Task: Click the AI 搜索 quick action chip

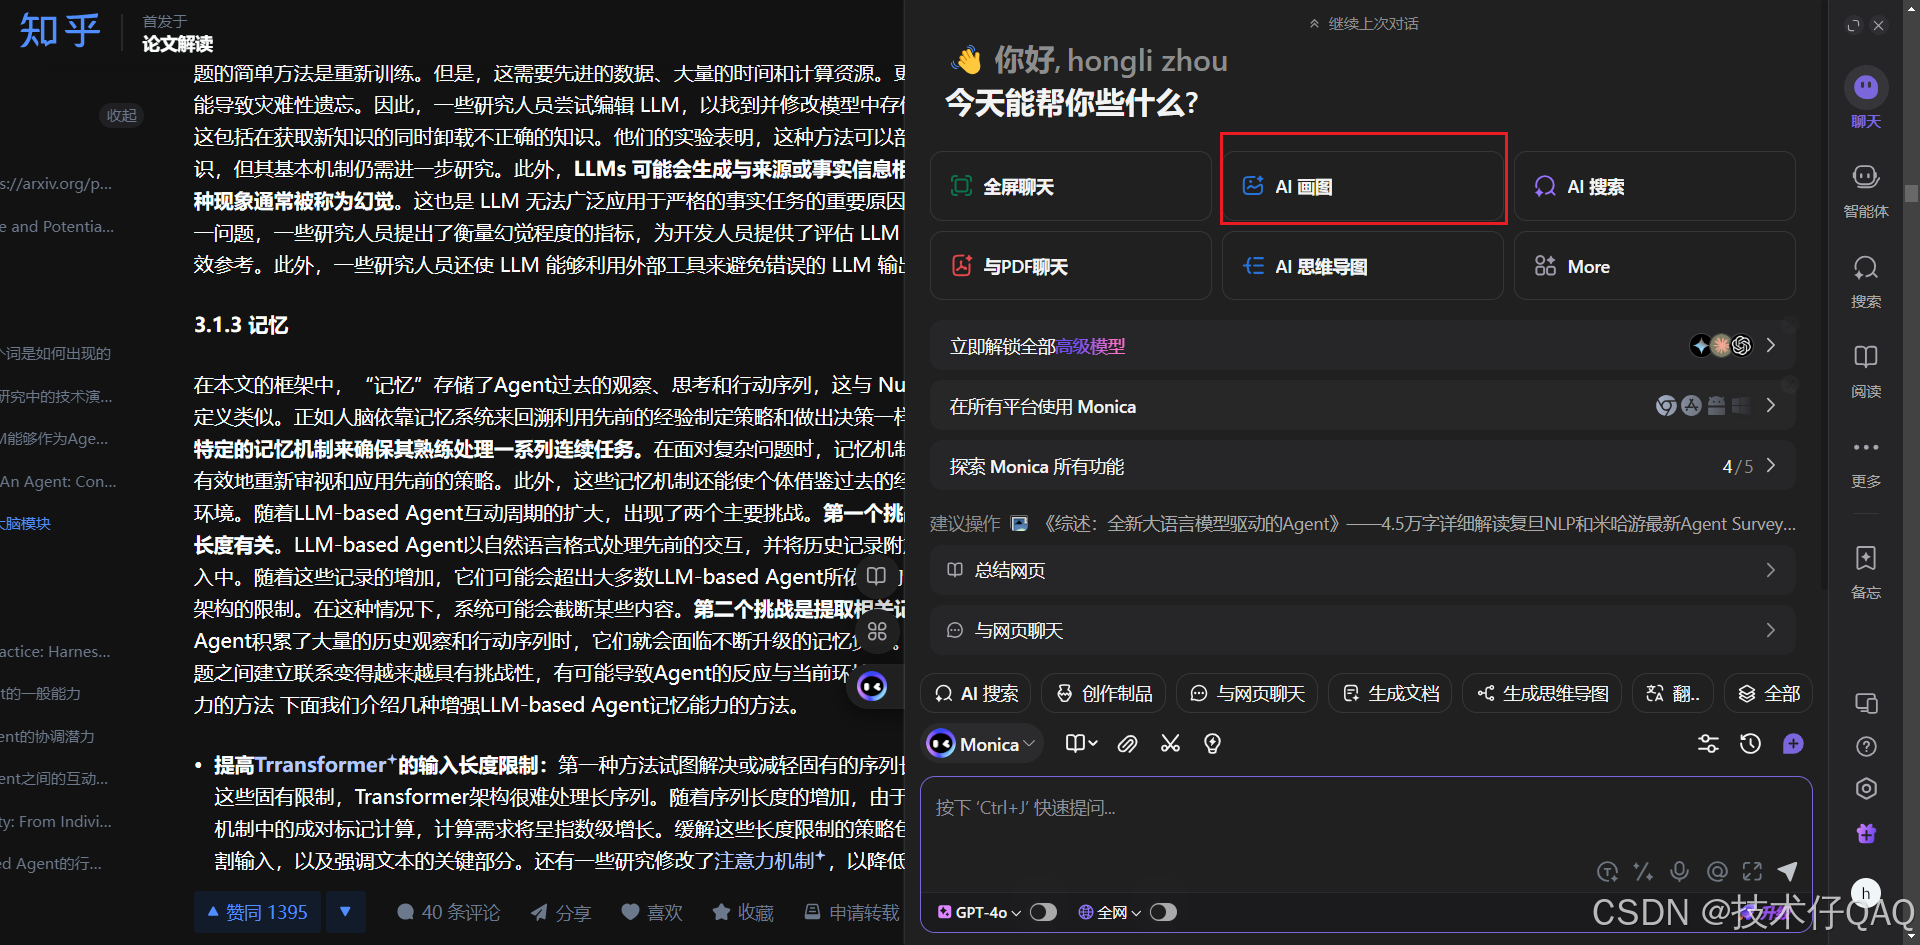Action: pyautogui.click(x=976, y=693)
